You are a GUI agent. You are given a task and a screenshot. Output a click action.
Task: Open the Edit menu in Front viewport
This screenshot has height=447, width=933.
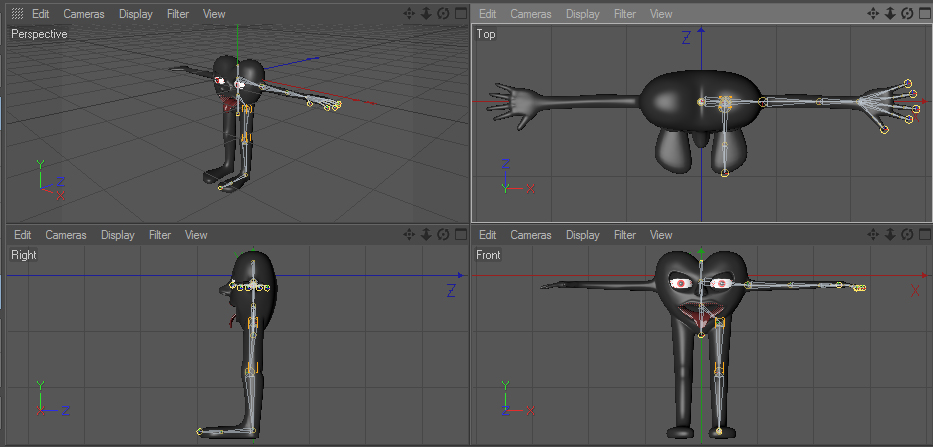click(487, 235)
